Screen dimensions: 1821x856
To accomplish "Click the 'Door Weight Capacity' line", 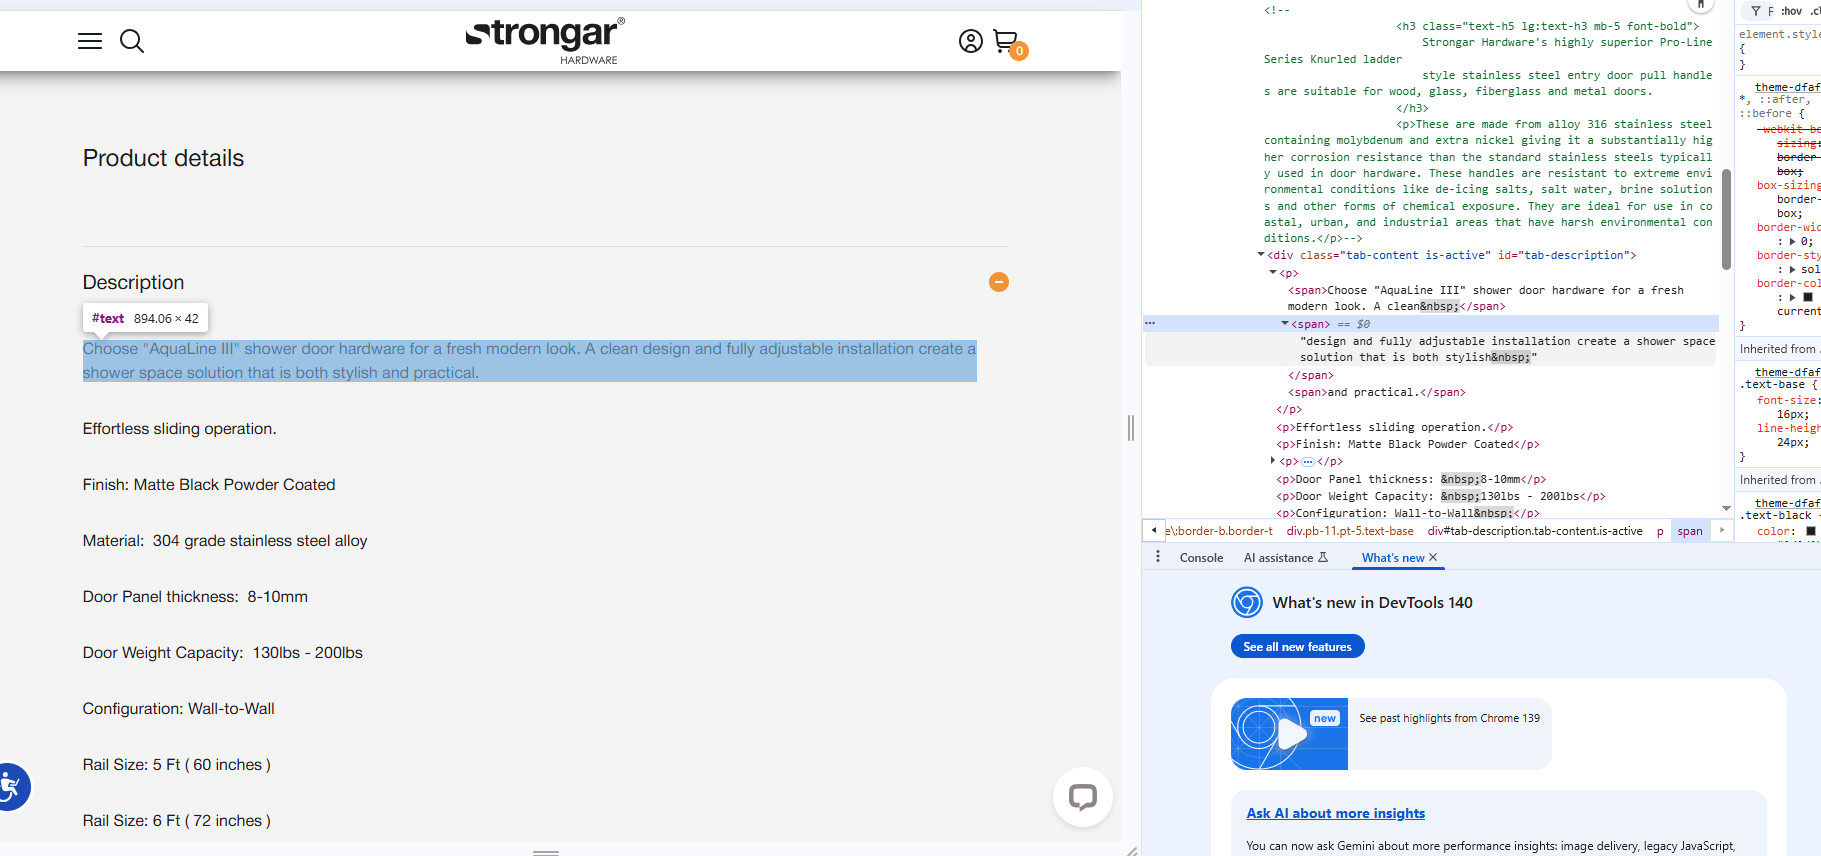I will tap(223, 653).
